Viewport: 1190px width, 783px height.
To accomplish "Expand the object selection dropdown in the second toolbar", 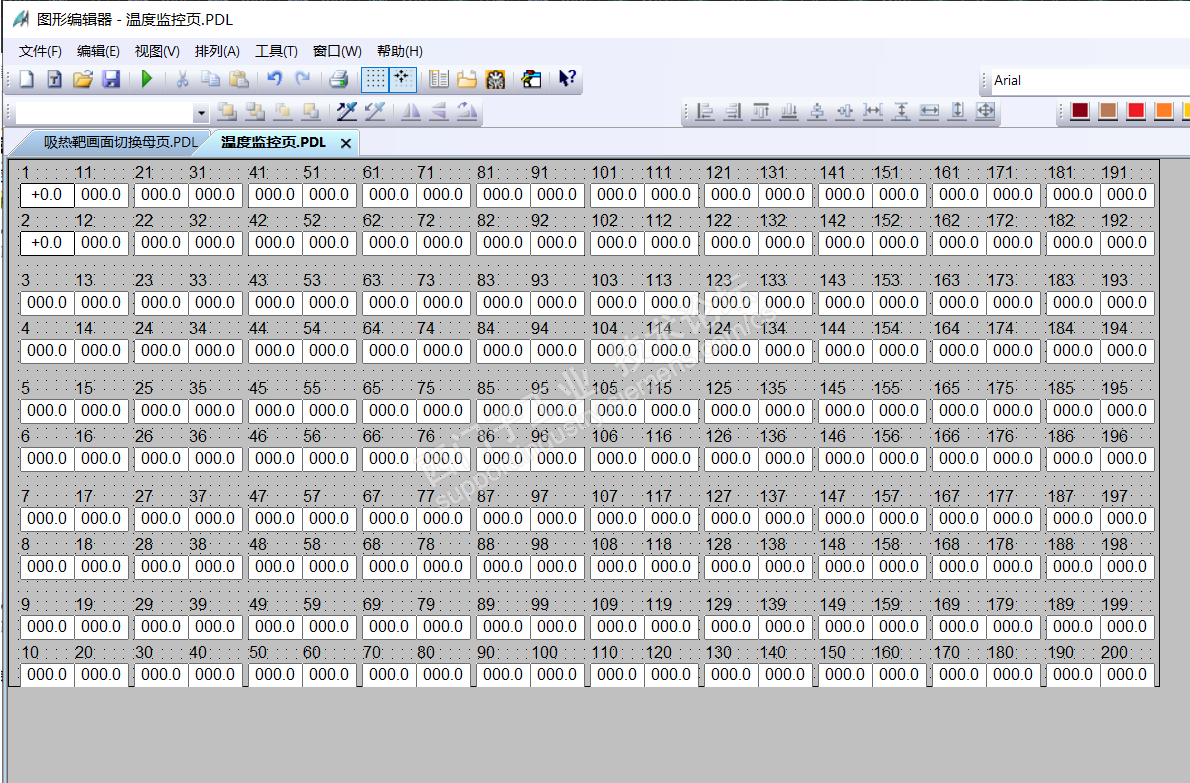I will pos(200,113).
